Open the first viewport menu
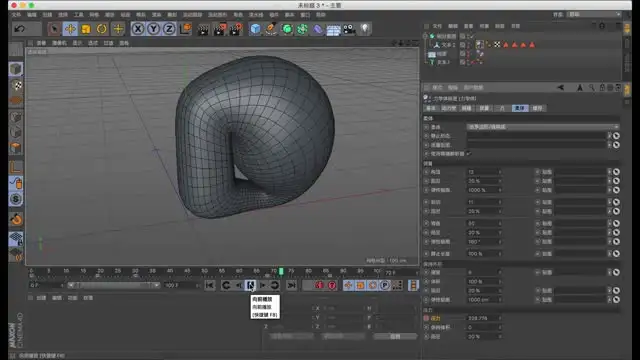Image resolution: width=640 pixels, height=360 pixels. click(x=41, y=43)
